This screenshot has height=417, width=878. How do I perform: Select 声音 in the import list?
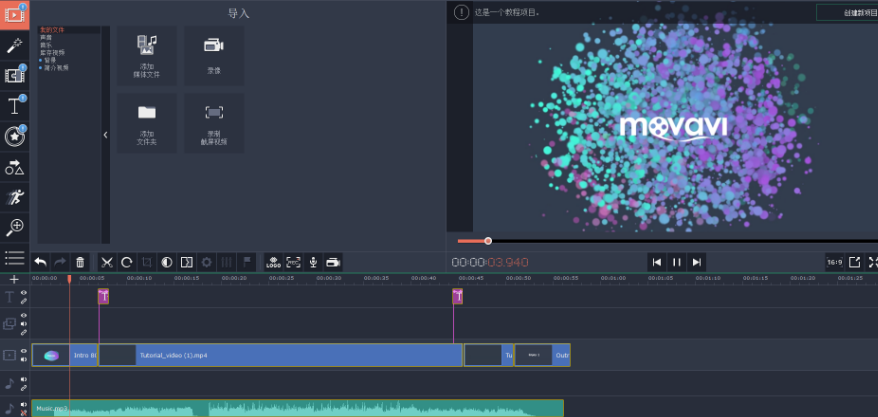[x=46, y=38]
